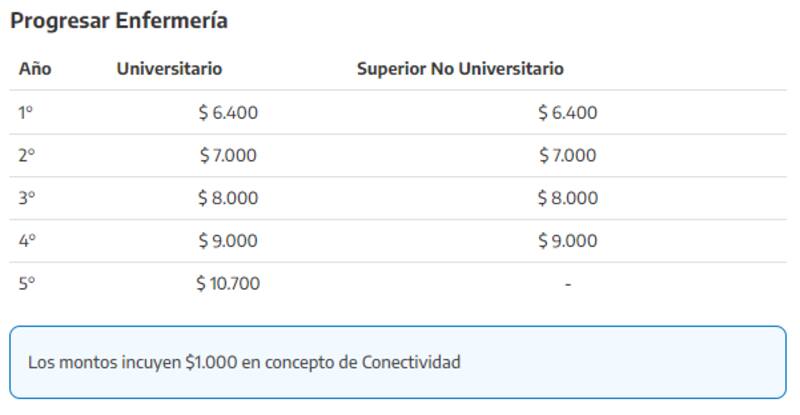Click the 3° year row label
This screenshot has width=800, height=415.
click(x=27, y=198)
